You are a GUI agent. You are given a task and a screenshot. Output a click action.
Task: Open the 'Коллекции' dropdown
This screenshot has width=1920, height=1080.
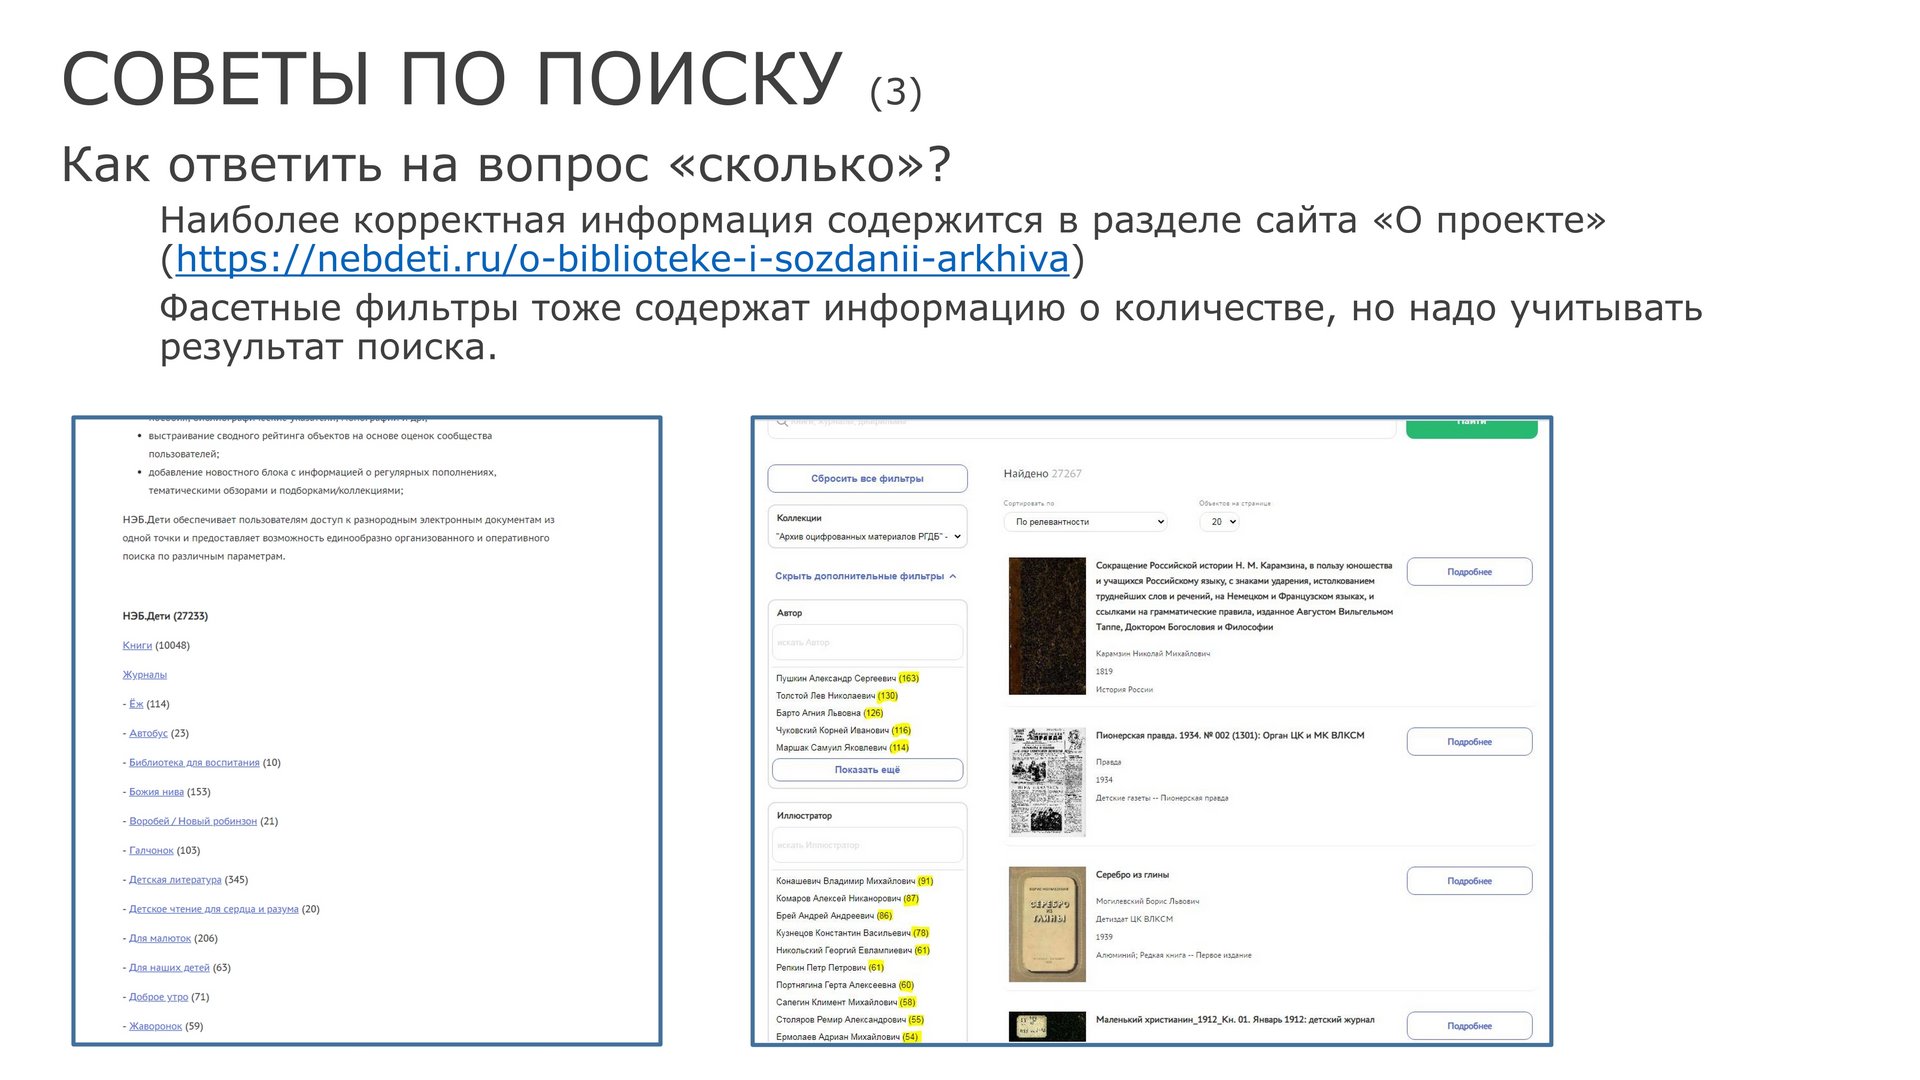[867, 537]
